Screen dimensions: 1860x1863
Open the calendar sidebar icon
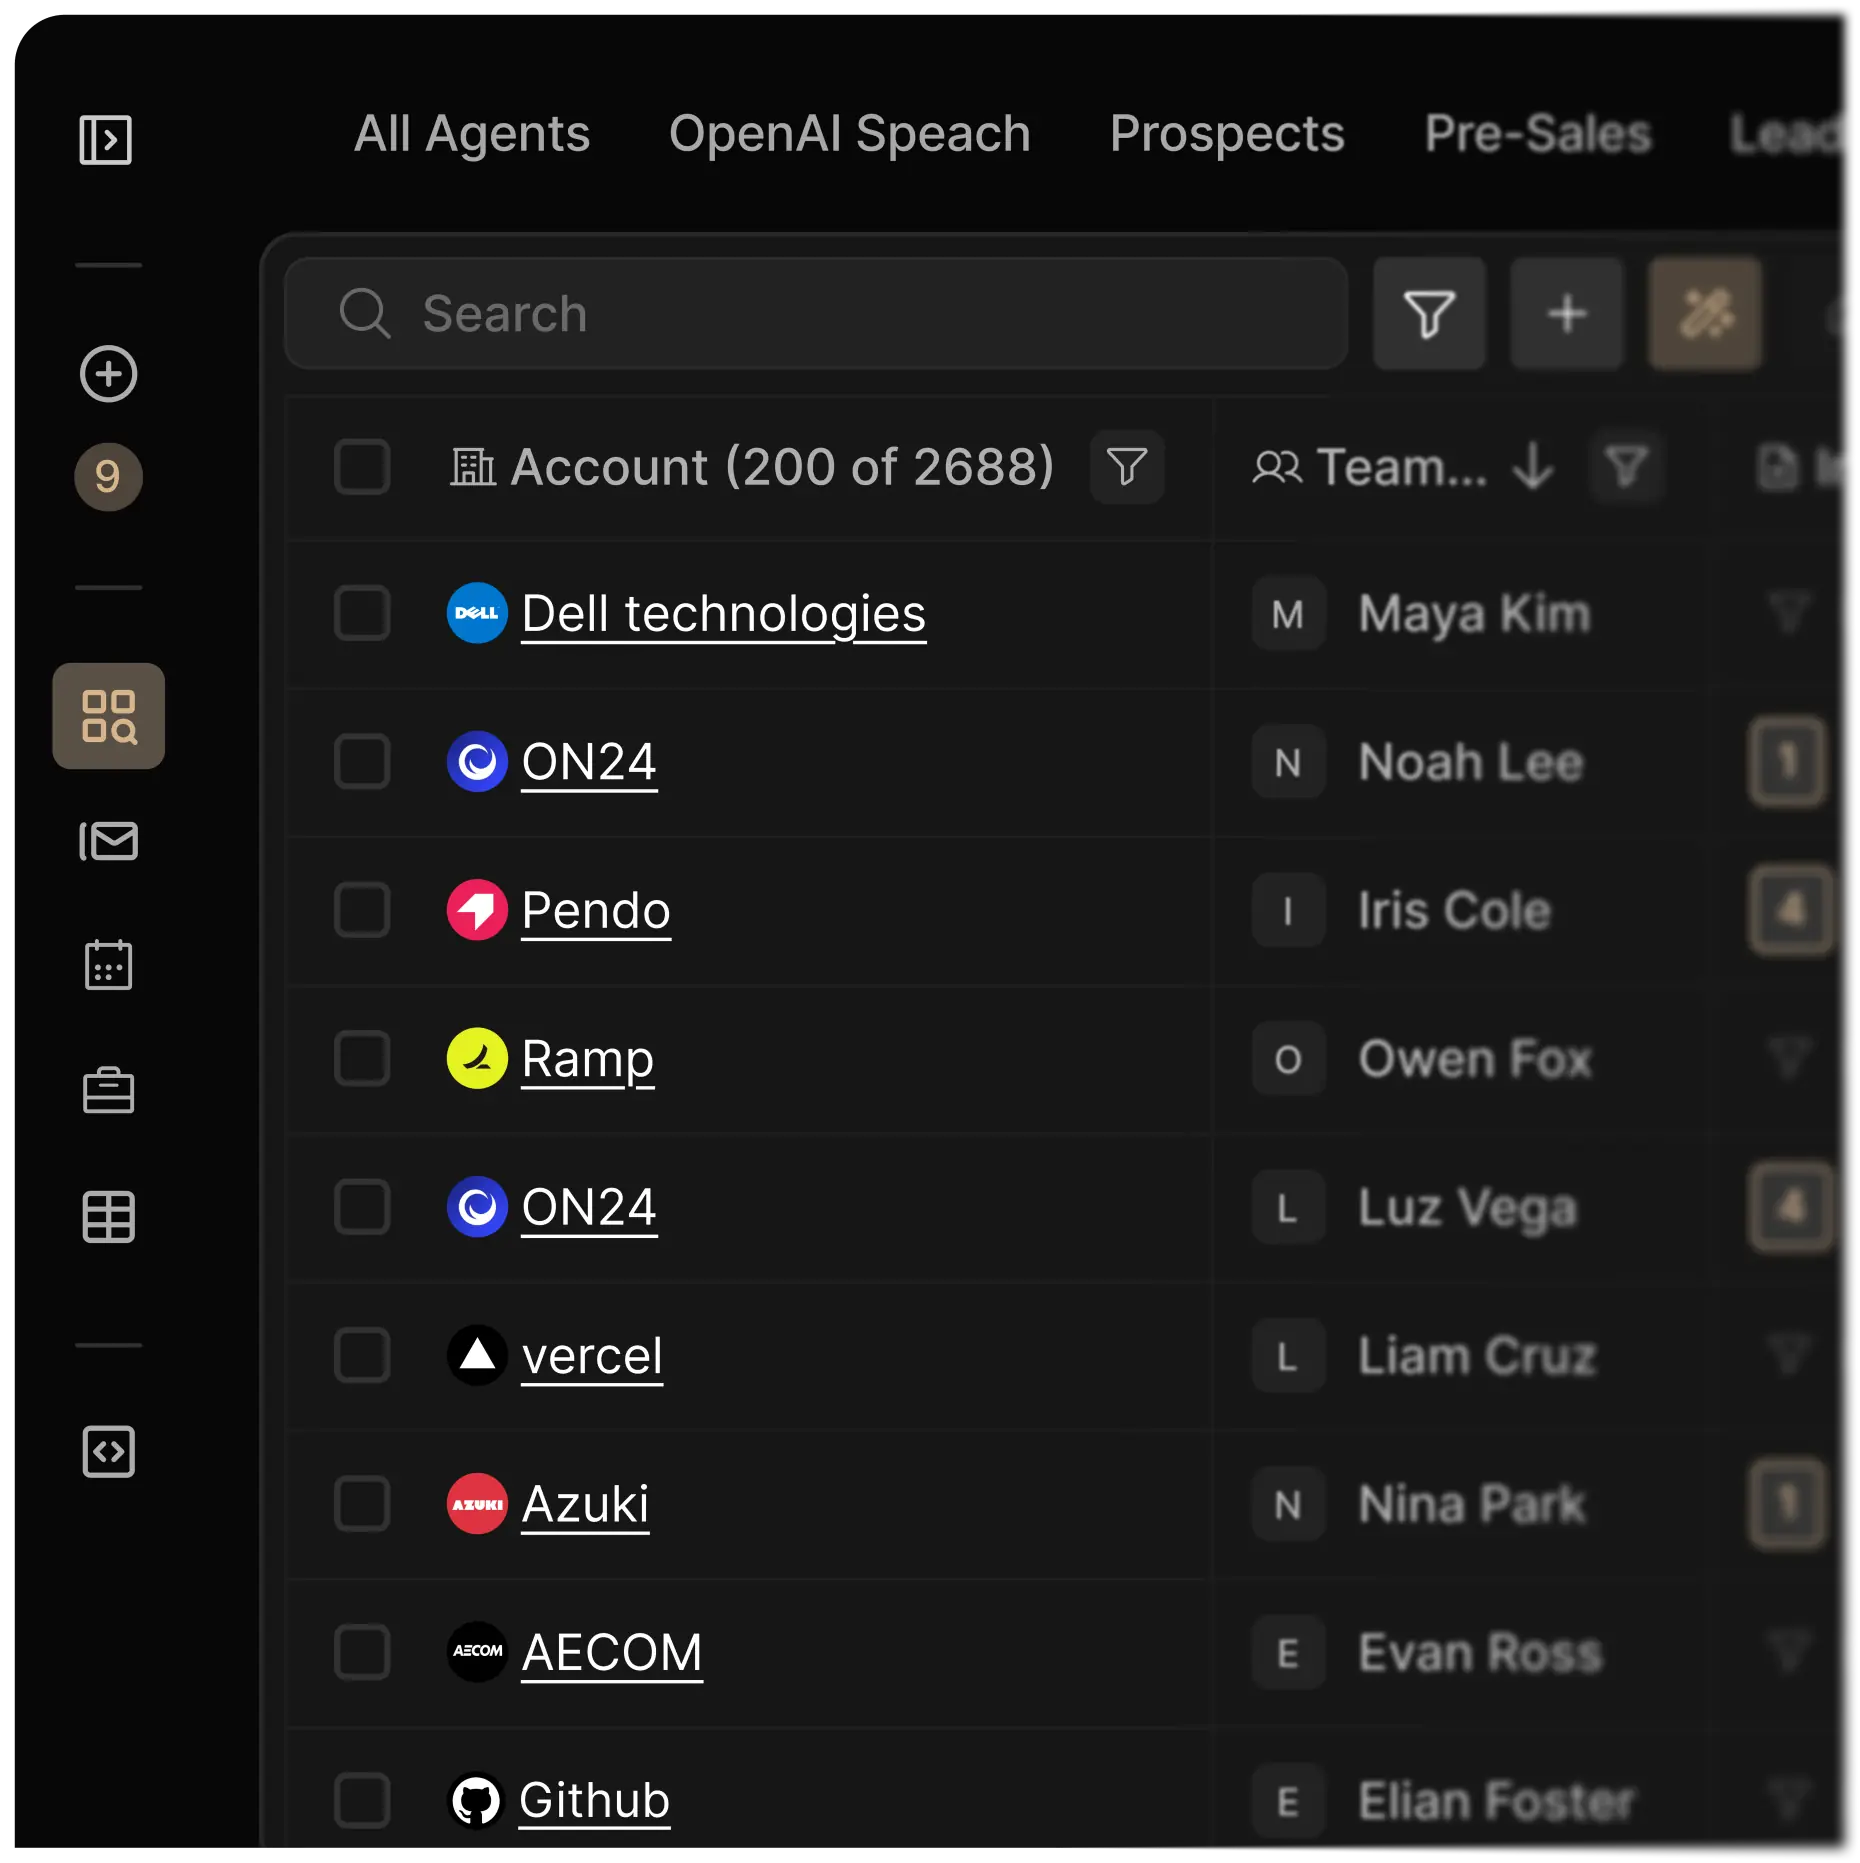click(x=108, y=965)
